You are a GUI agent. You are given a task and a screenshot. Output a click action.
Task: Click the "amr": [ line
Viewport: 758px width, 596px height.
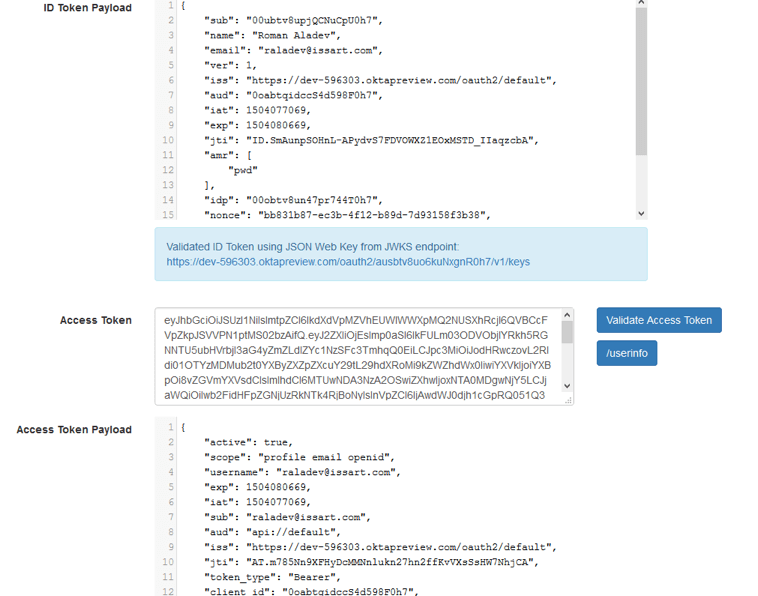pyautogui.click(x=228, y=155)
